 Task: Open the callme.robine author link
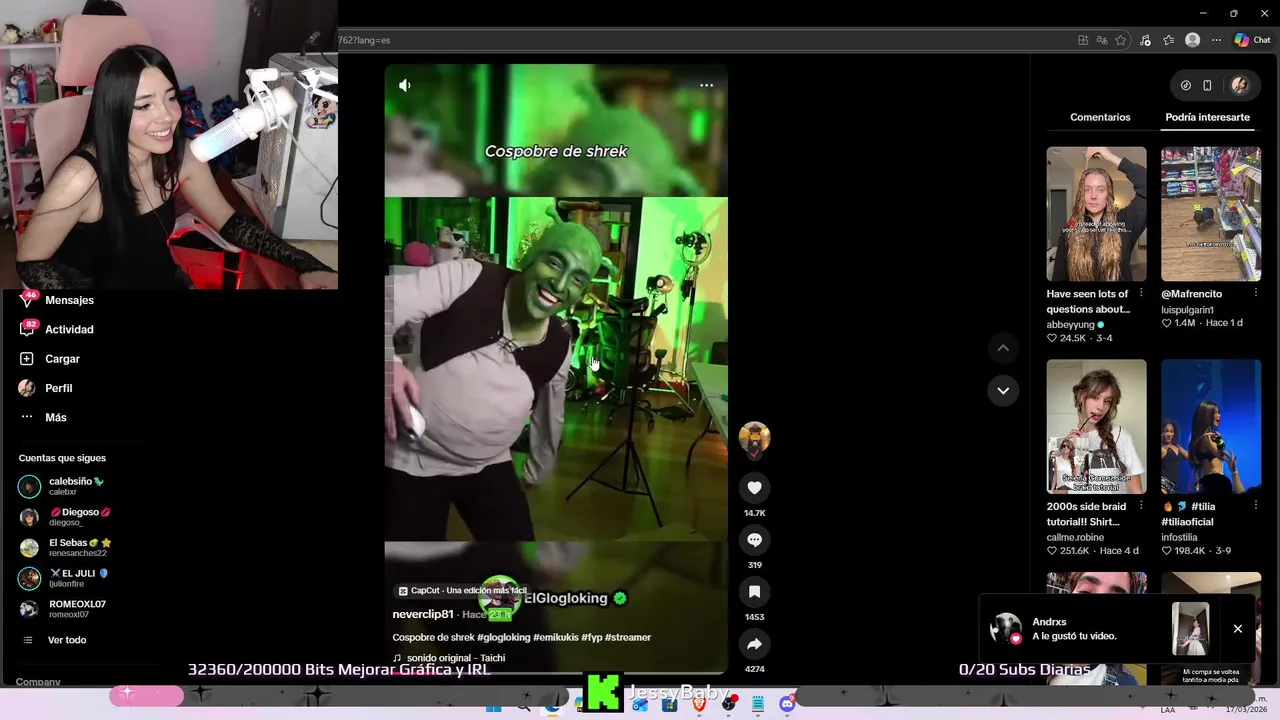click(x=1075, y=537)
